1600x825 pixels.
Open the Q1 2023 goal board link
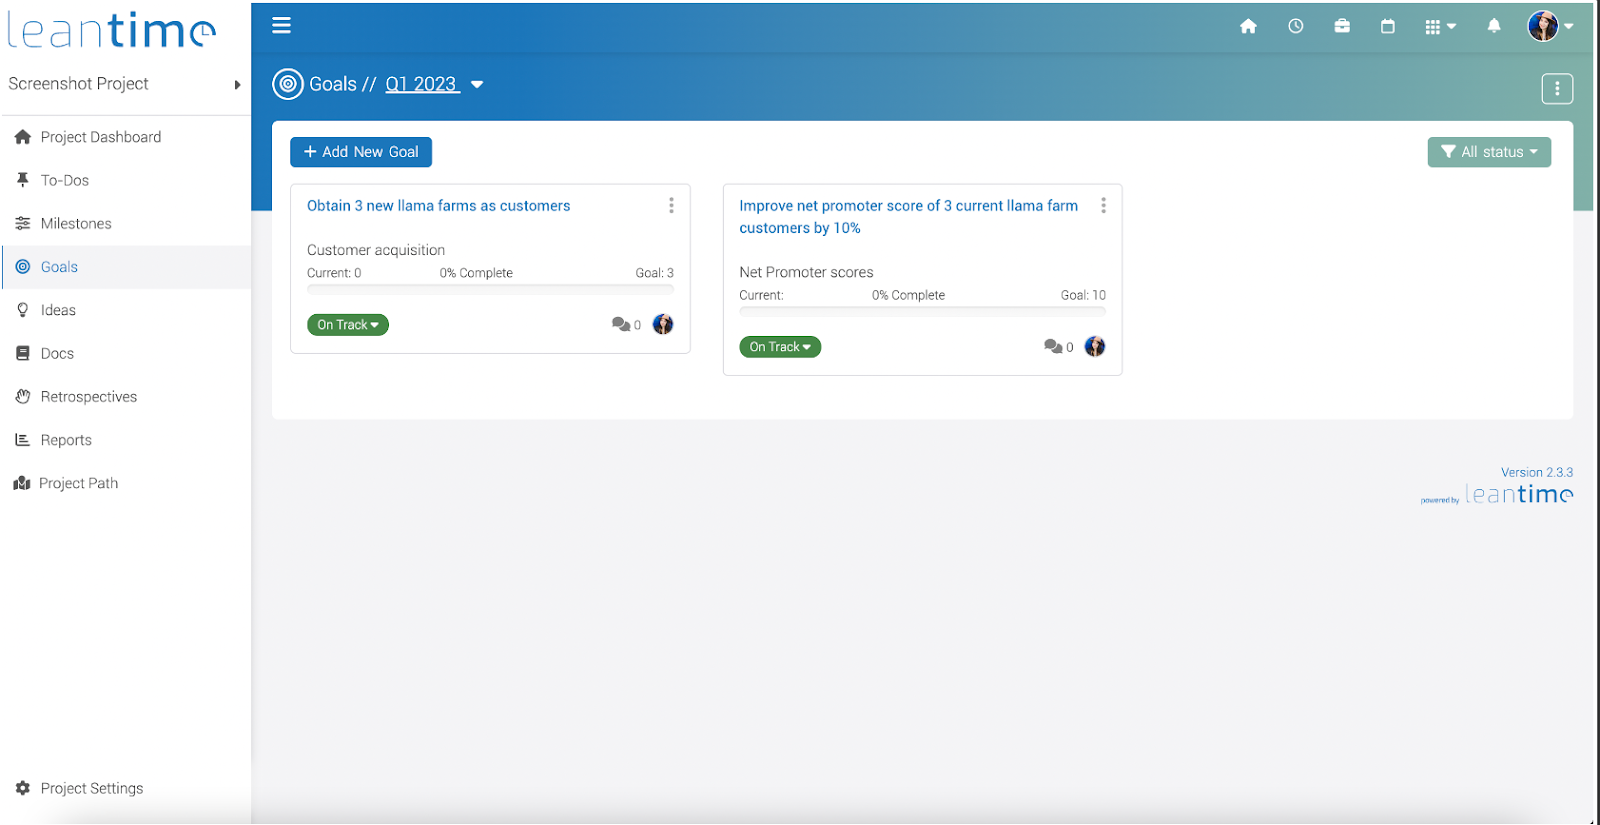click(x=422, y=84)
